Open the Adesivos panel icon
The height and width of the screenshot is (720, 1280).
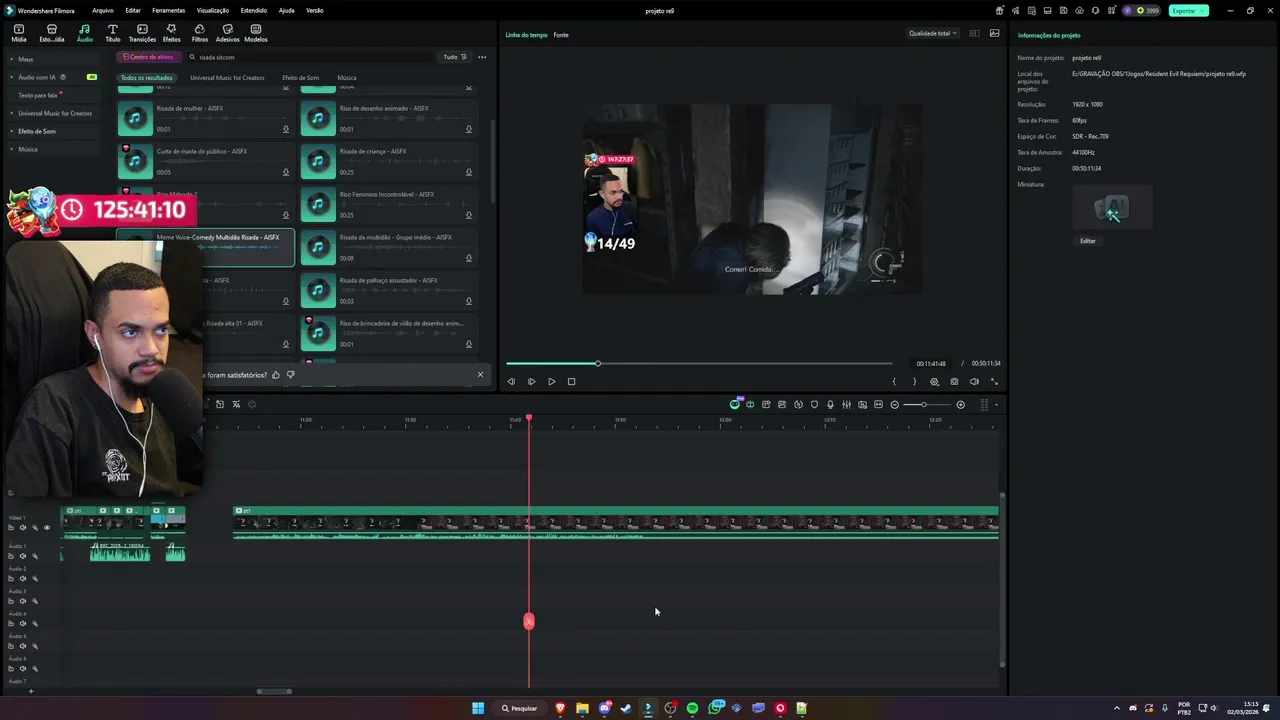228,33
